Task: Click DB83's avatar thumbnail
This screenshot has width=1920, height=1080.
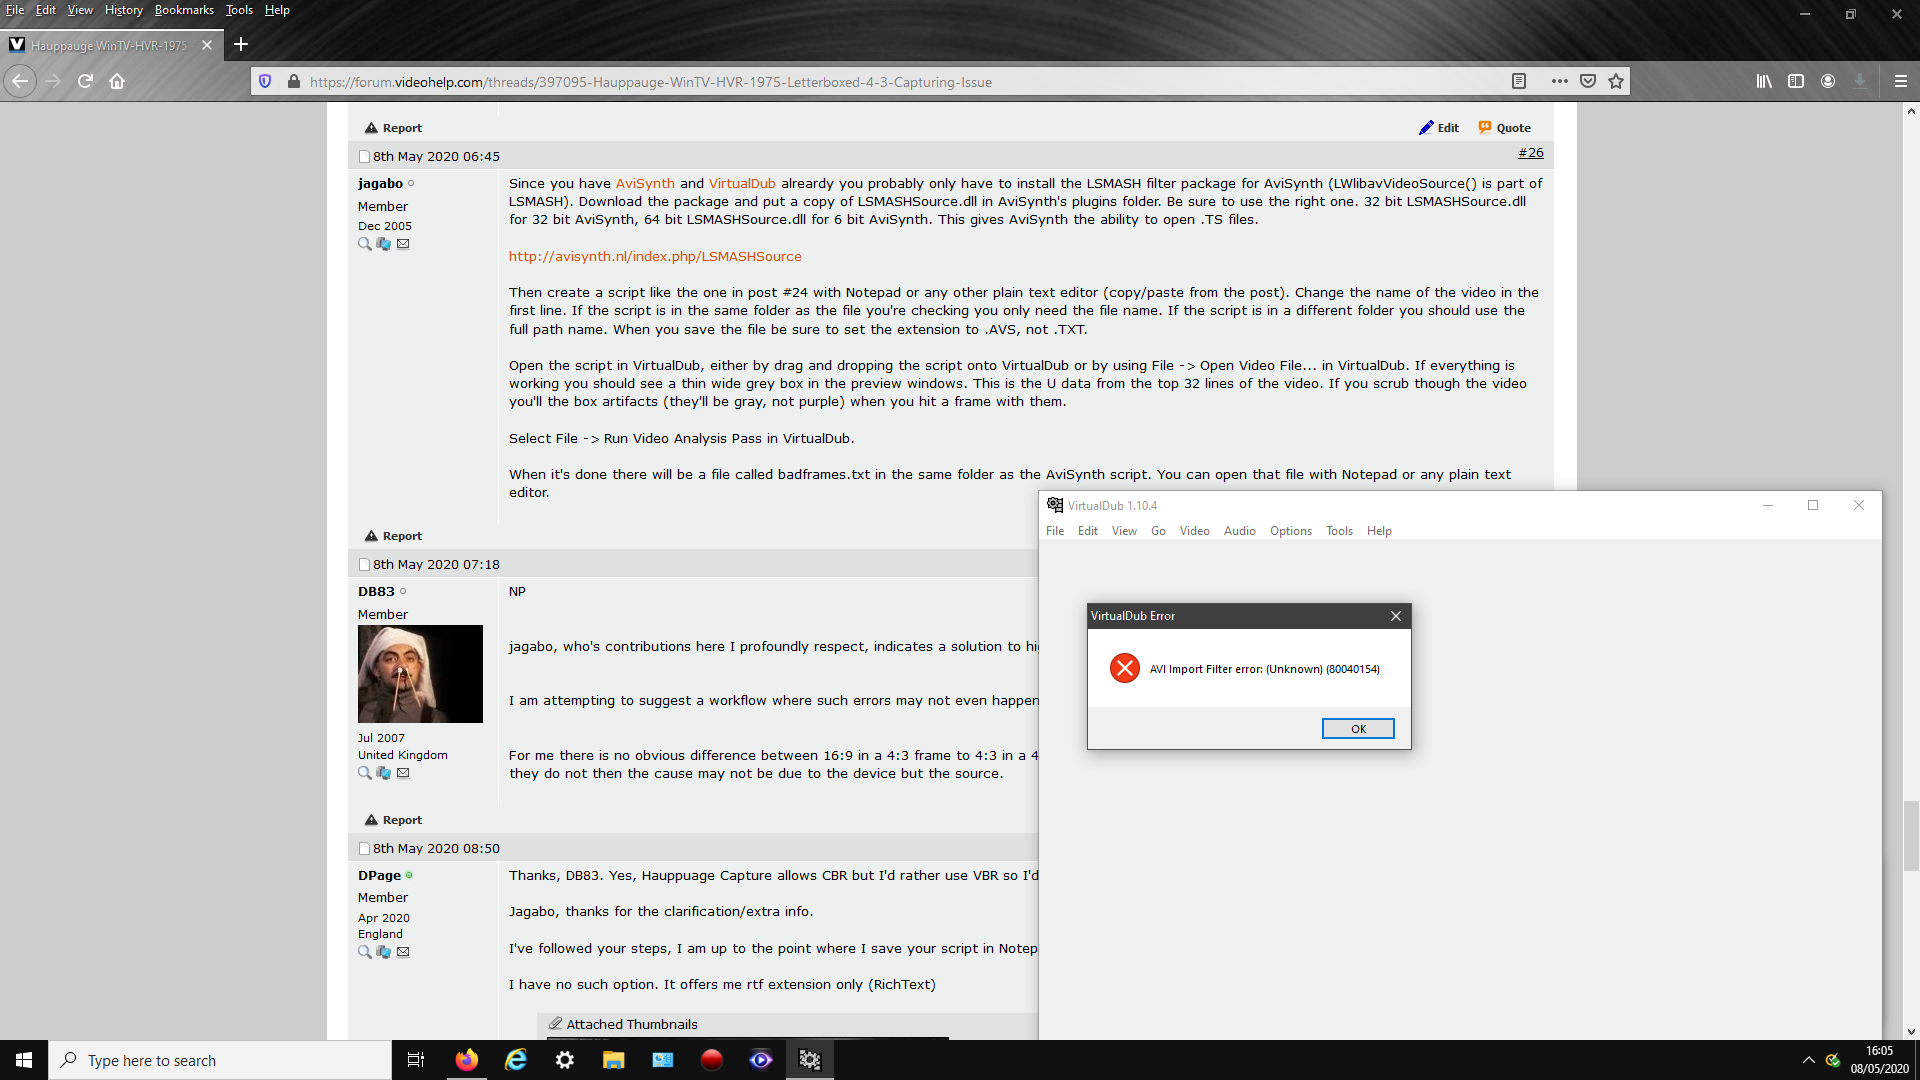Action: [x=420, y=674]
